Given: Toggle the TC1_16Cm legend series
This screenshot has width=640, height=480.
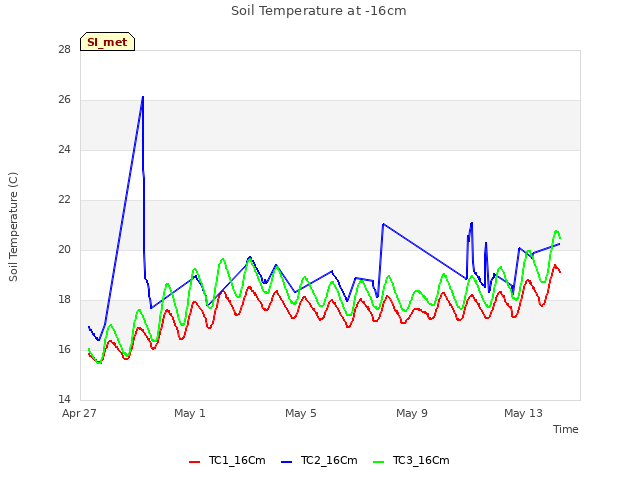Looking at the screenshot, I should [x=227, y=460].
